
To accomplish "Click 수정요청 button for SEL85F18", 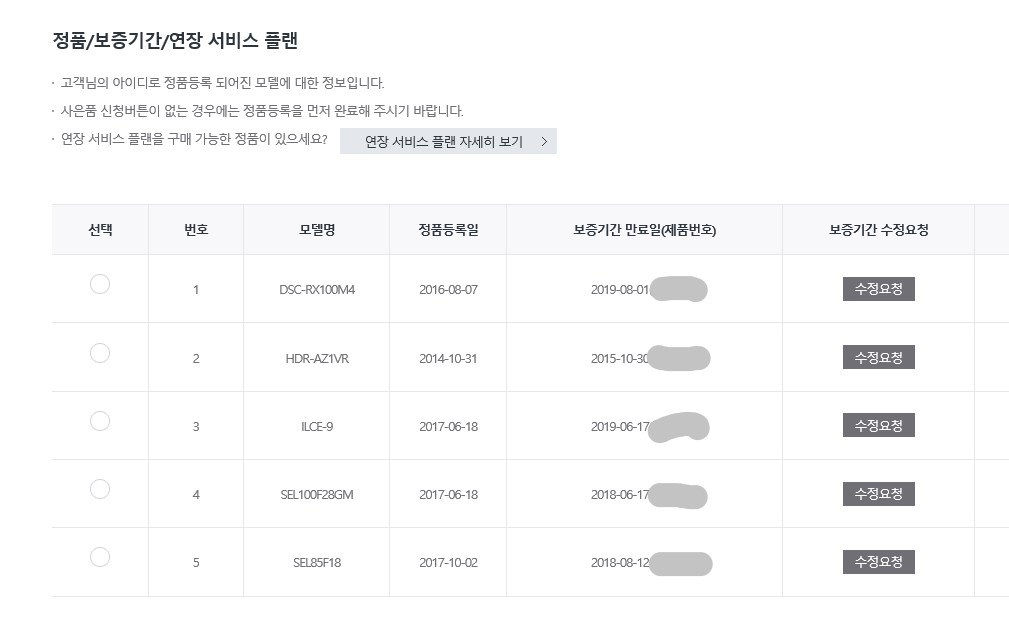I will (878, 562).
